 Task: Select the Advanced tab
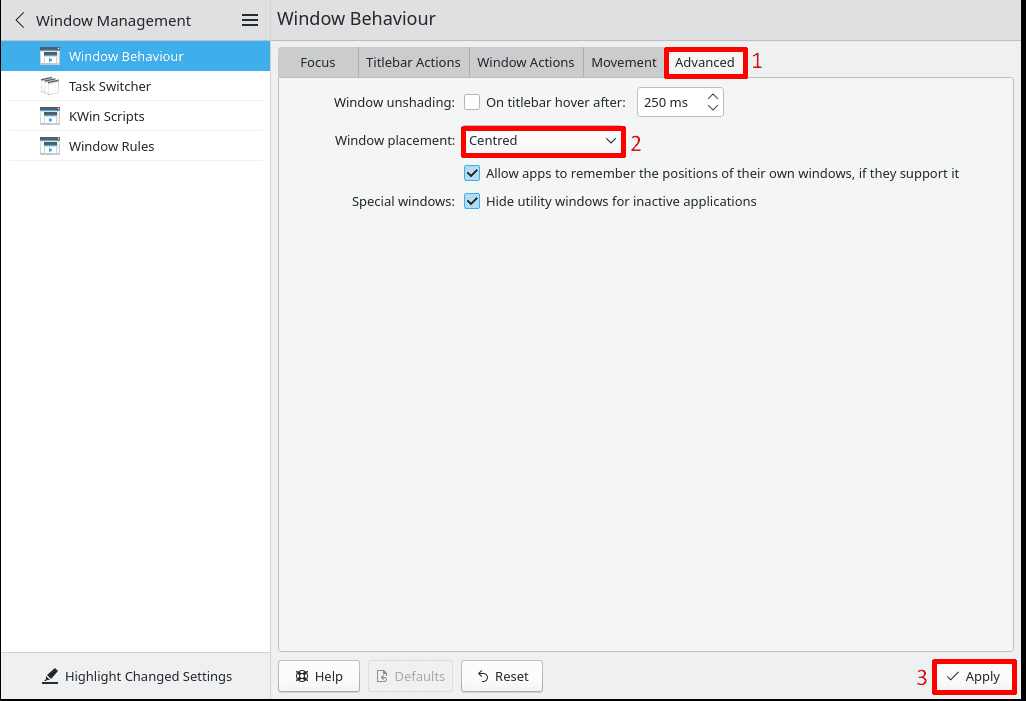(705, 63)
